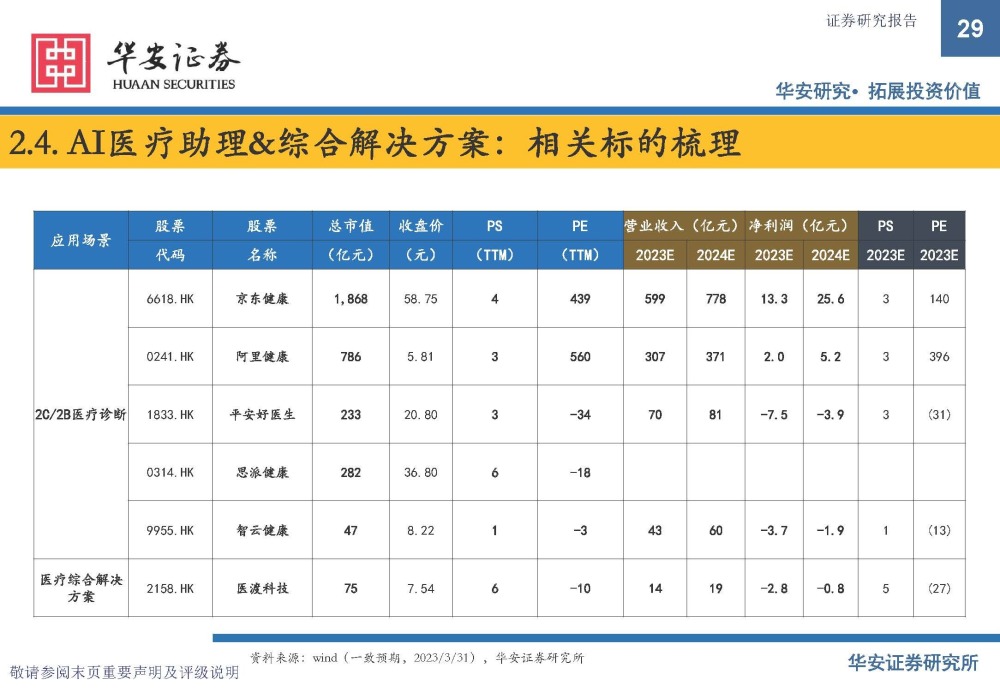Click the '营业收入（亿元）' header cell

pos(684,226)
